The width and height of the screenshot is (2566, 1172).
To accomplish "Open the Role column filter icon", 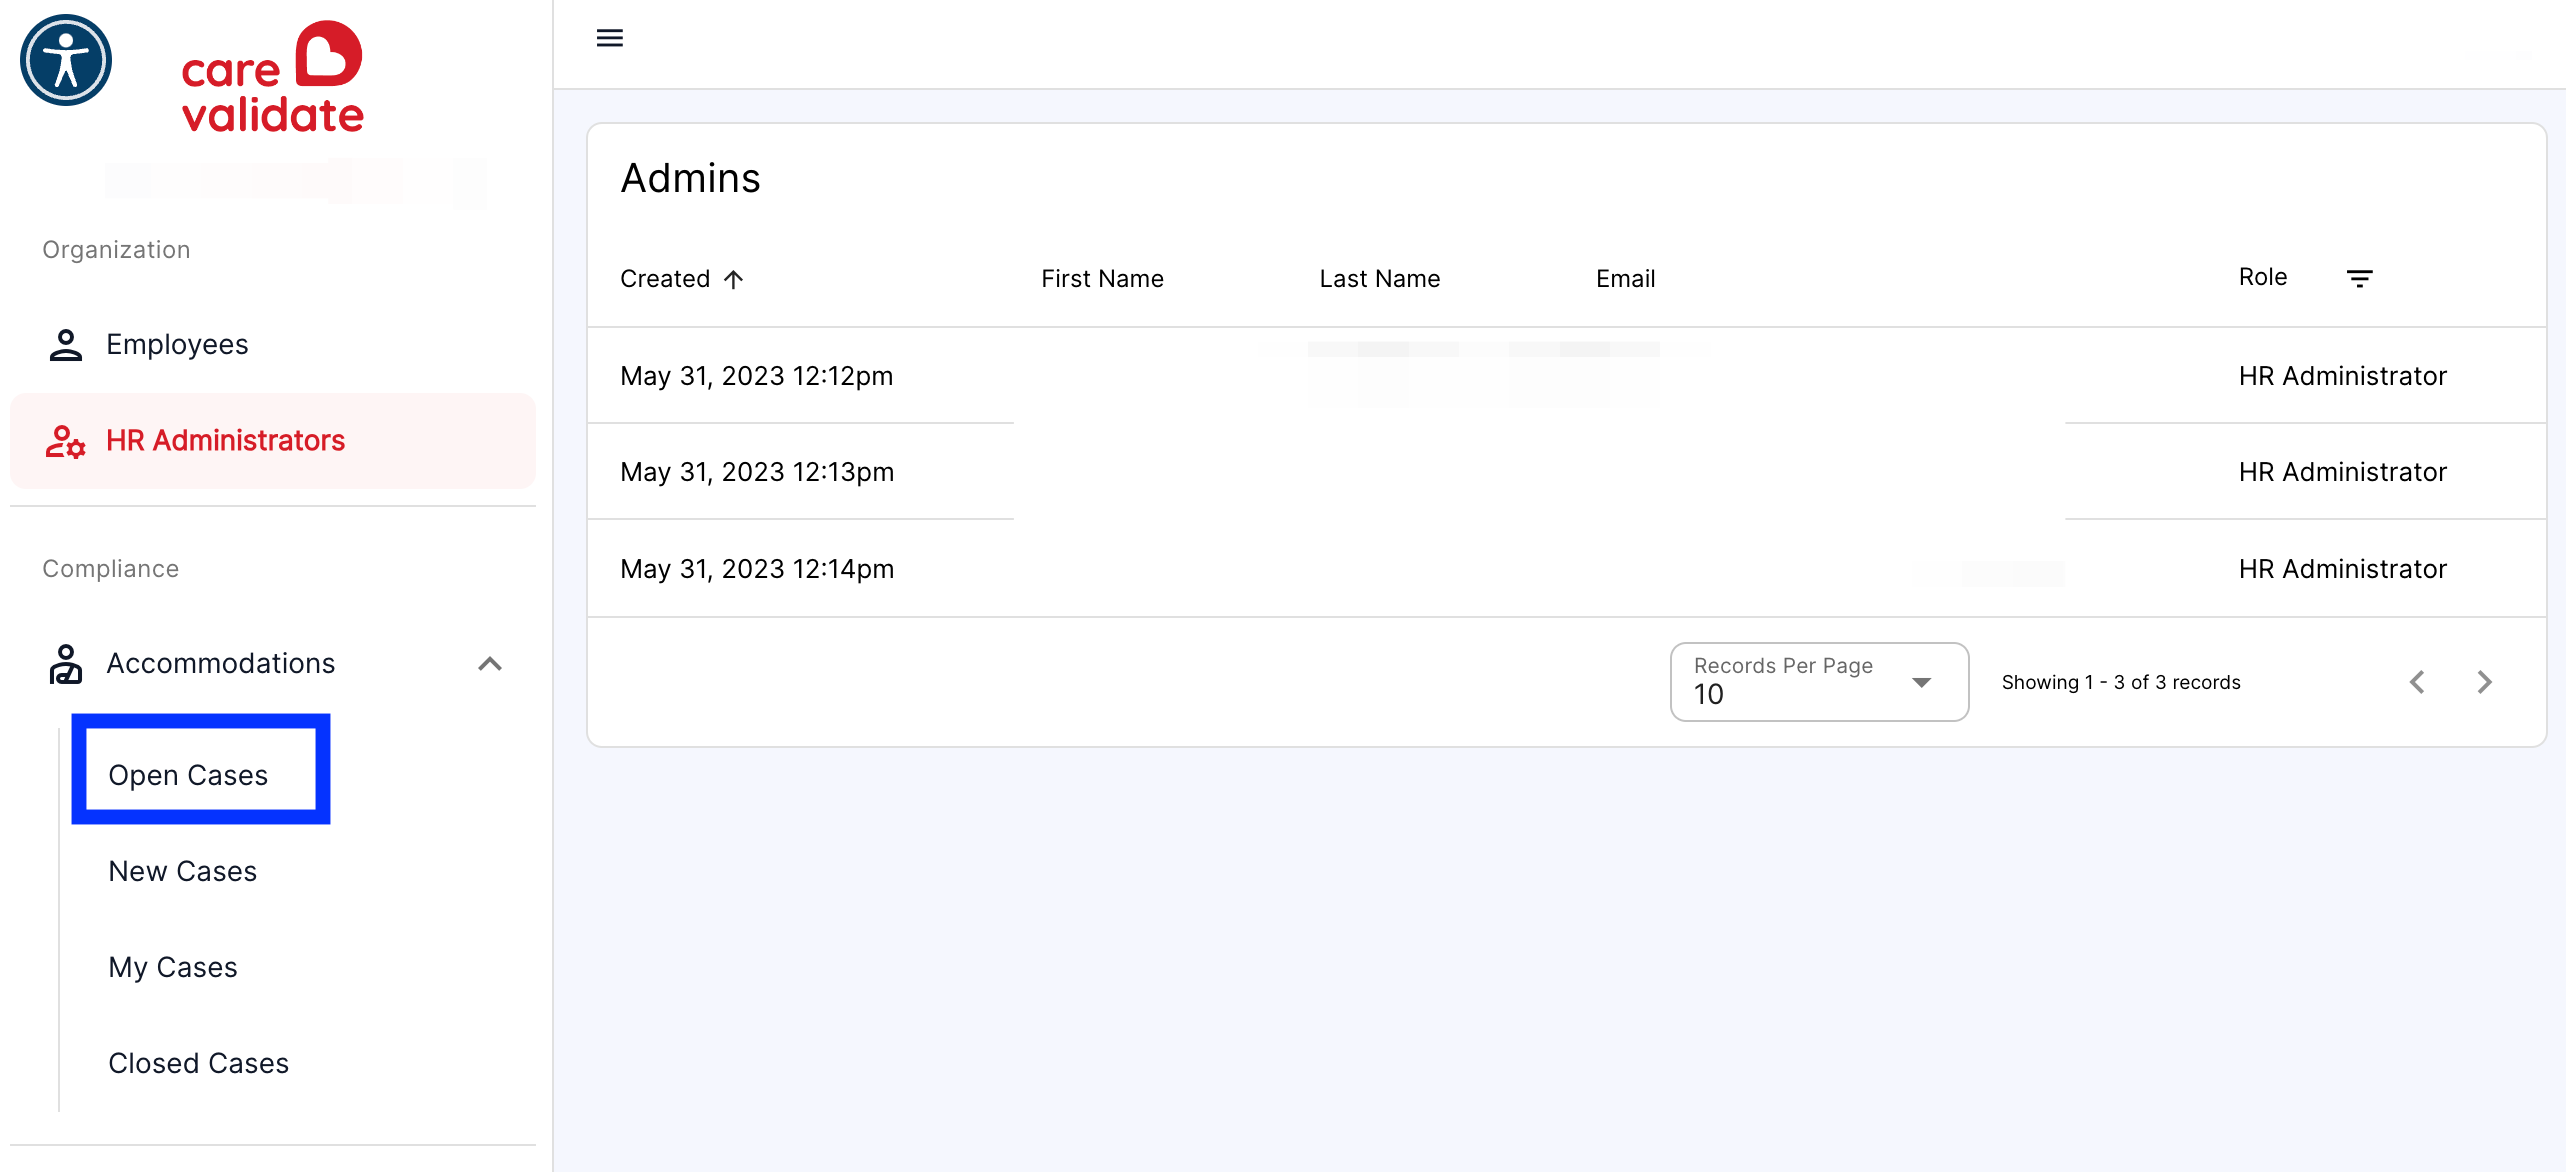I will click(x=2360, y=278).
